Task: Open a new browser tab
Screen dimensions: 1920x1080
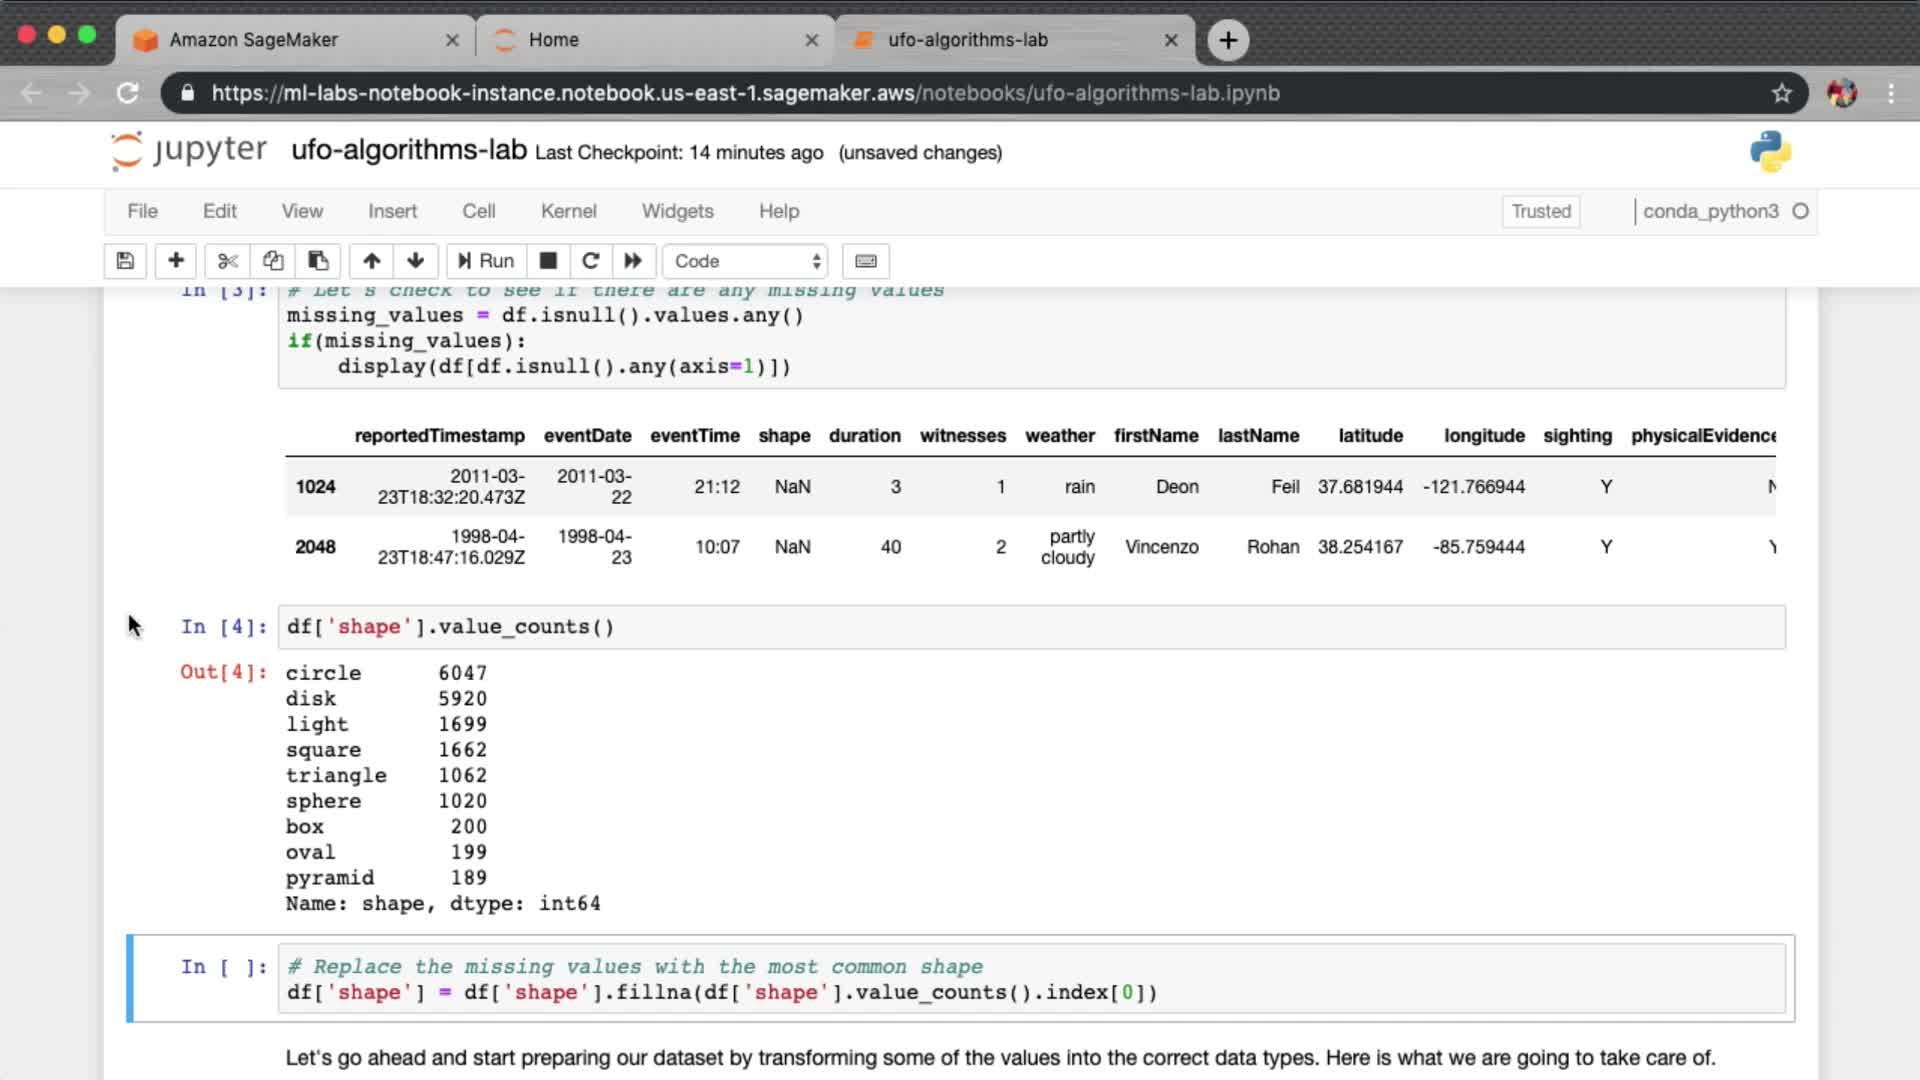Action: pyautogui.click(x=1228, y=40)
